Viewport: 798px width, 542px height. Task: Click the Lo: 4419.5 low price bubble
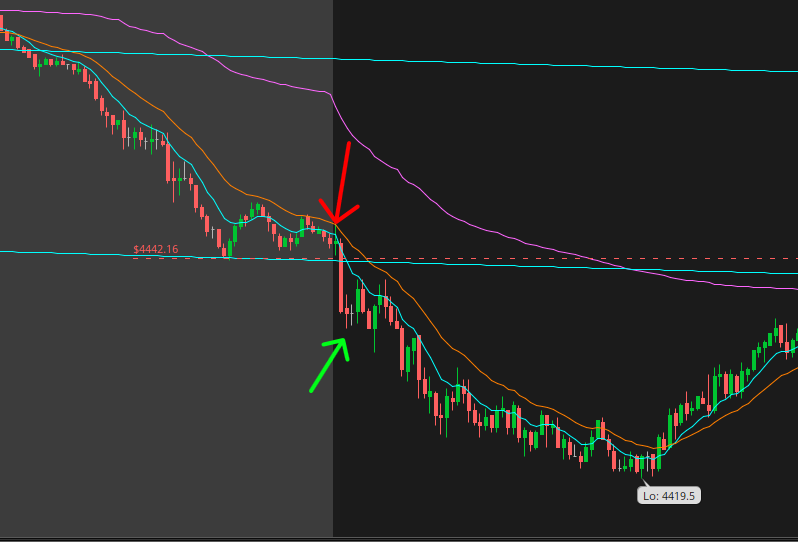669,496
